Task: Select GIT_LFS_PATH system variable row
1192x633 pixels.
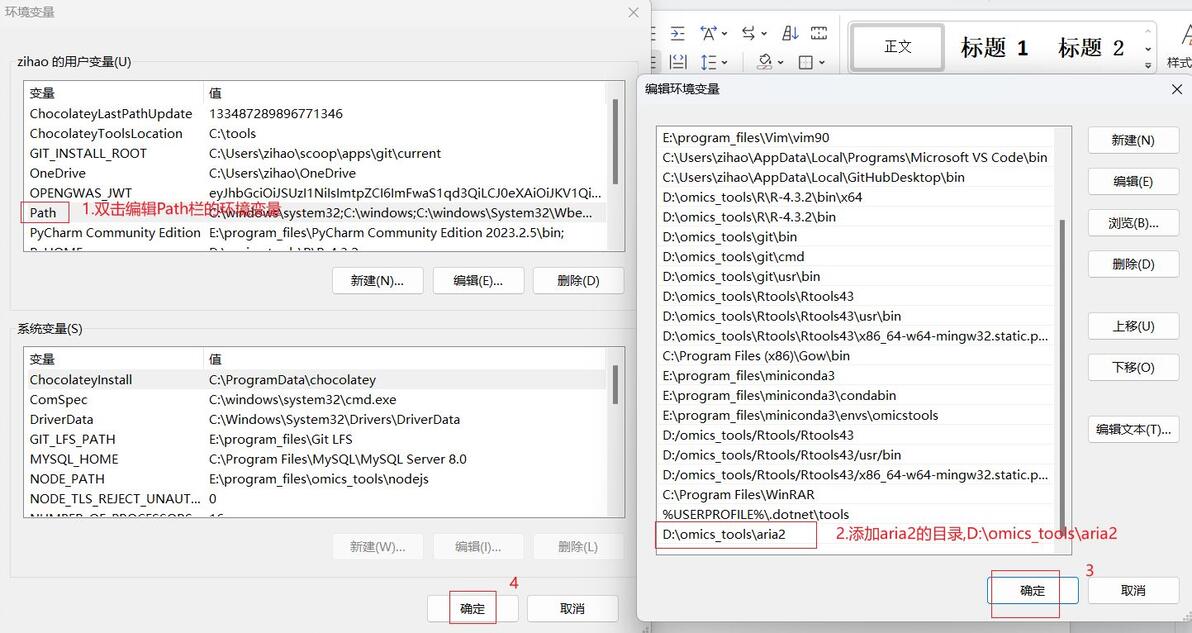Action: pos(315,439)
